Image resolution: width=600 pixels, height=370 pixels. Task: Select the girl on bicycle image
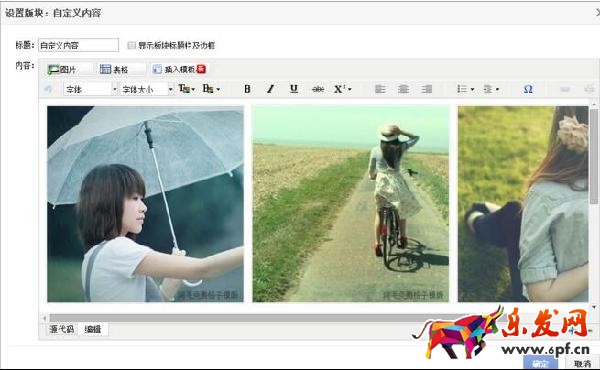[x=351, y=204]
